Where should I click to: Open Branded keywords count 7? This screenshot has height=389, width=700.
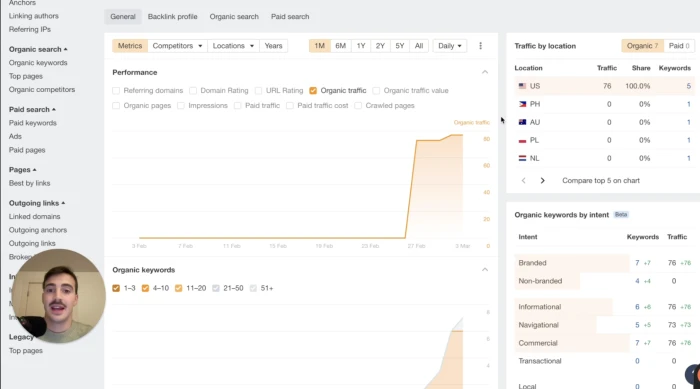[637, 263]
